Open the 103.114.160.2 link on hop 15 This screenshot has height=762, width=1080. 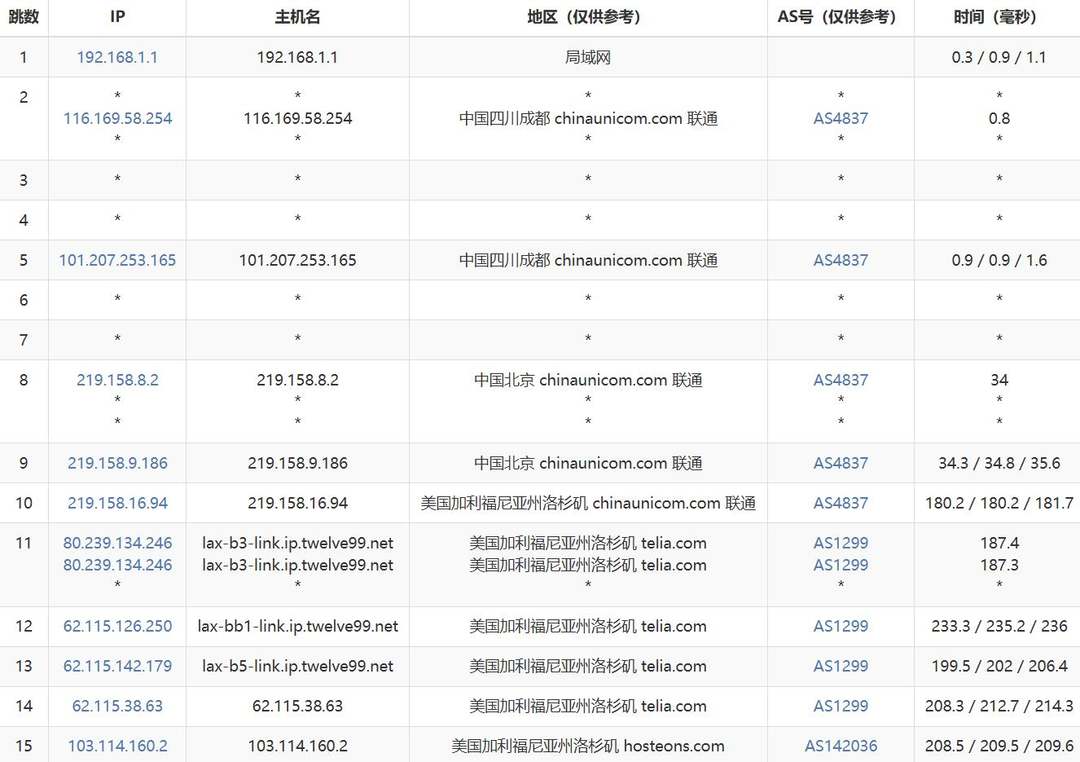click(x=117, y=745)
